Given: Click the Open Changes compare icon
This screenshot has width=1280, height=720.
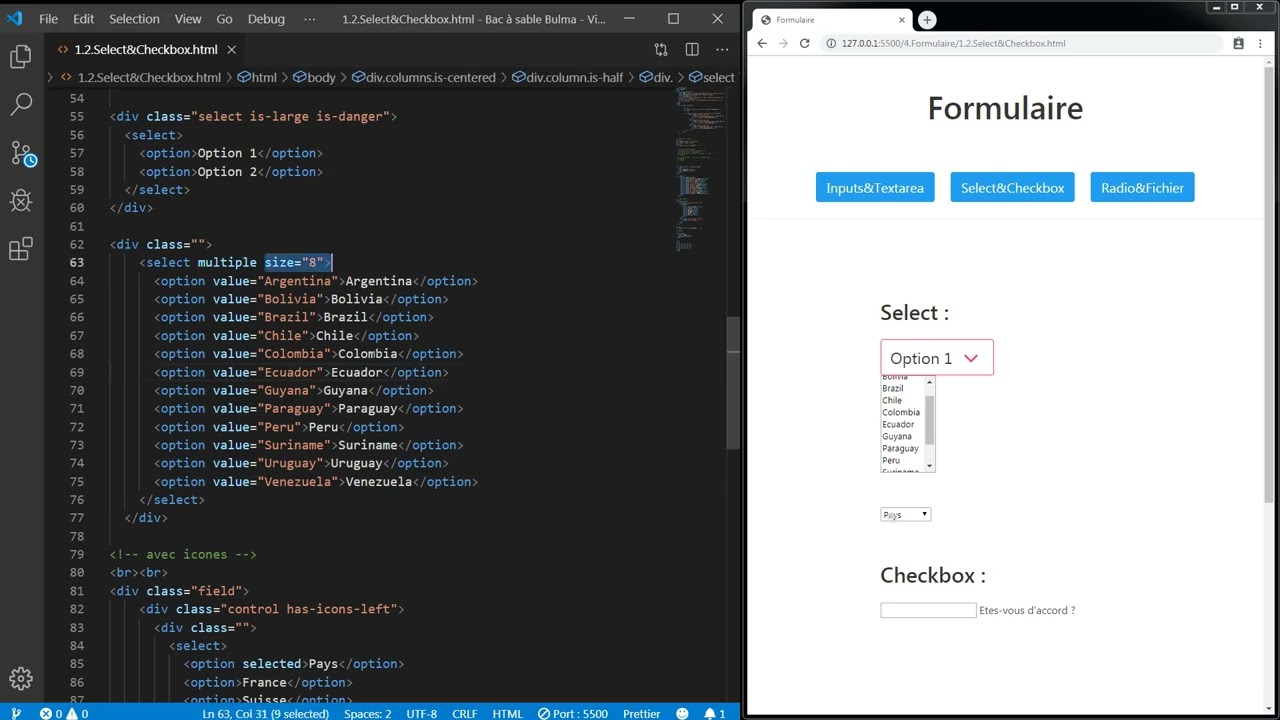Looking at the screenshot, I should [661, 49].
